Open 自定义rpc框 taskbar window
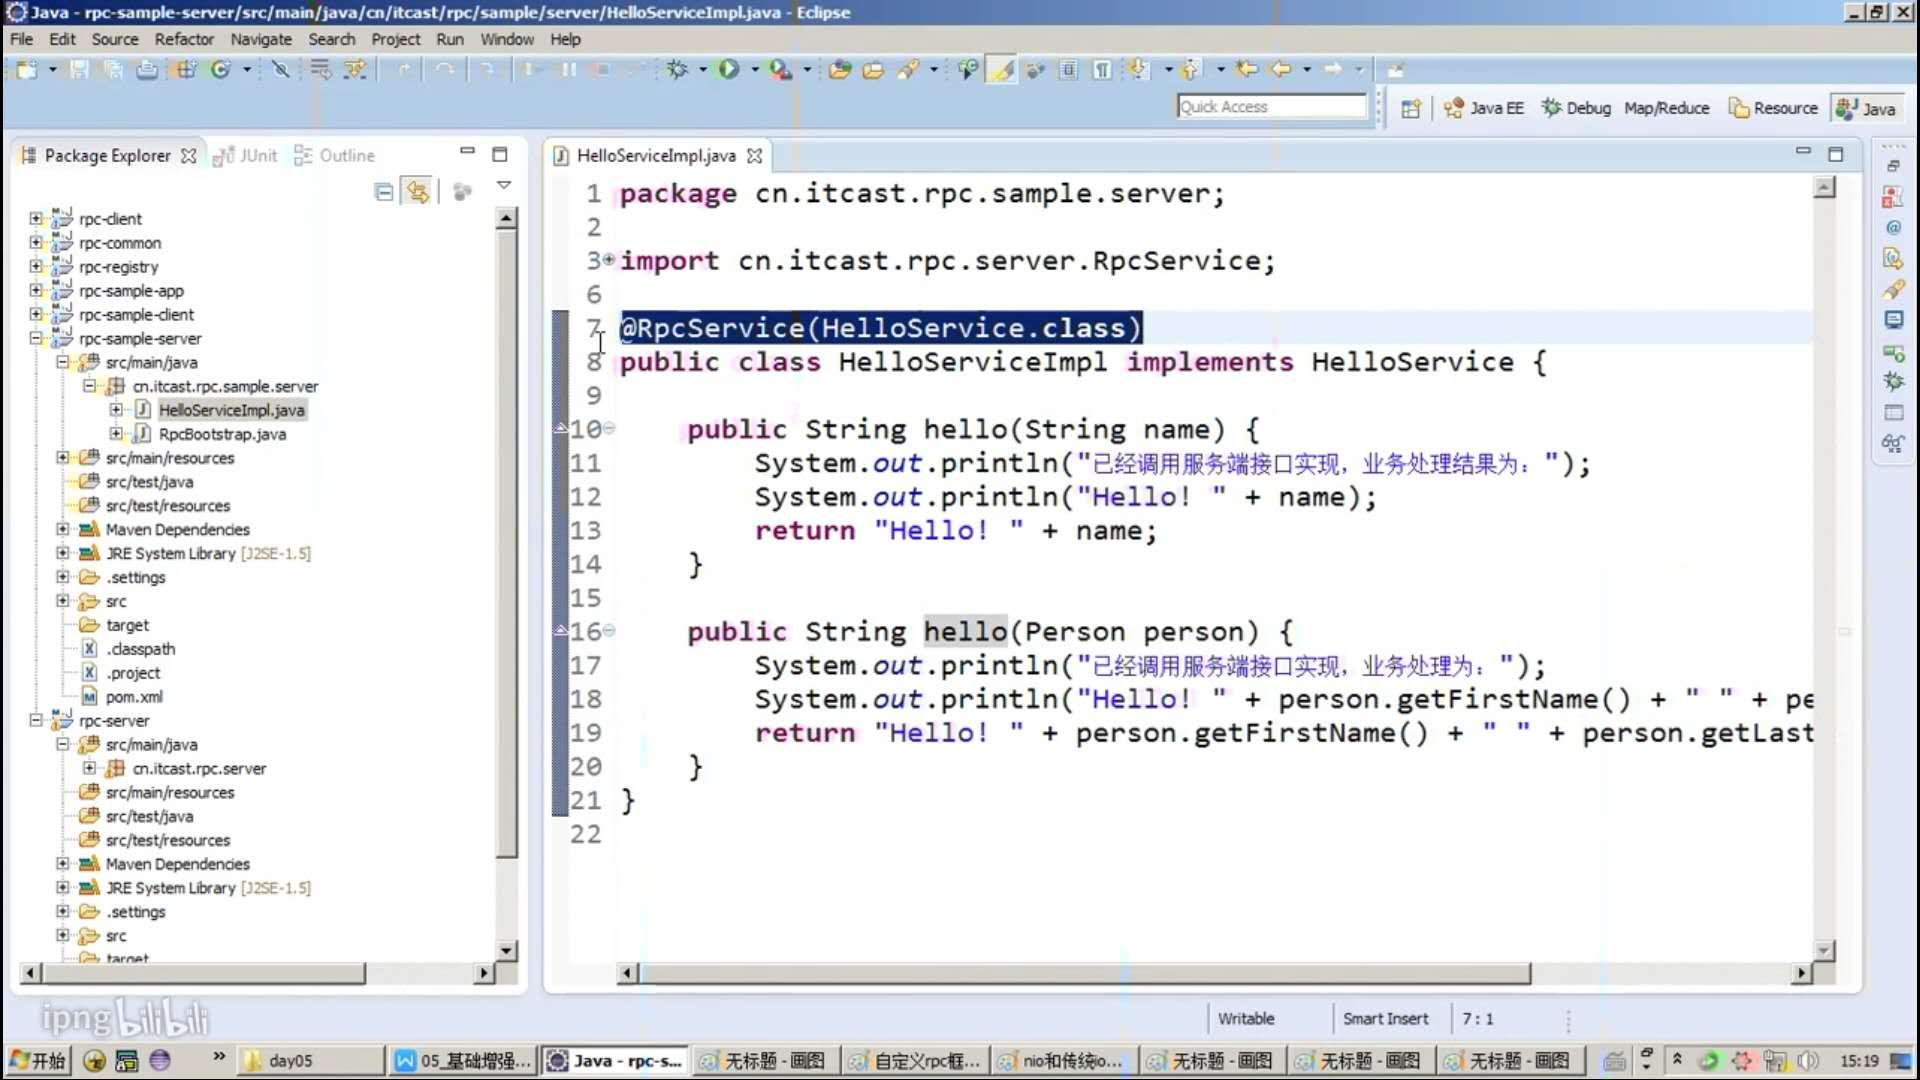 915,1061
